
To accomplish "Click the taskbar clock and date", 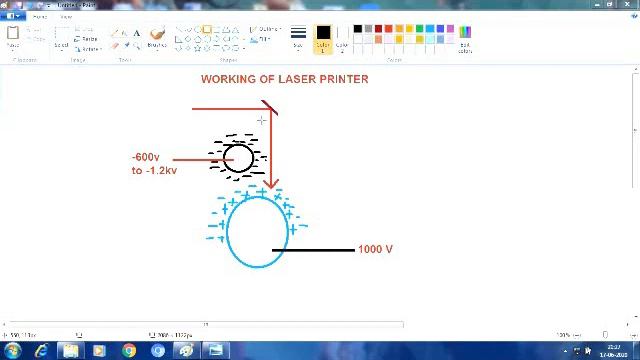I will click(613, 351).
